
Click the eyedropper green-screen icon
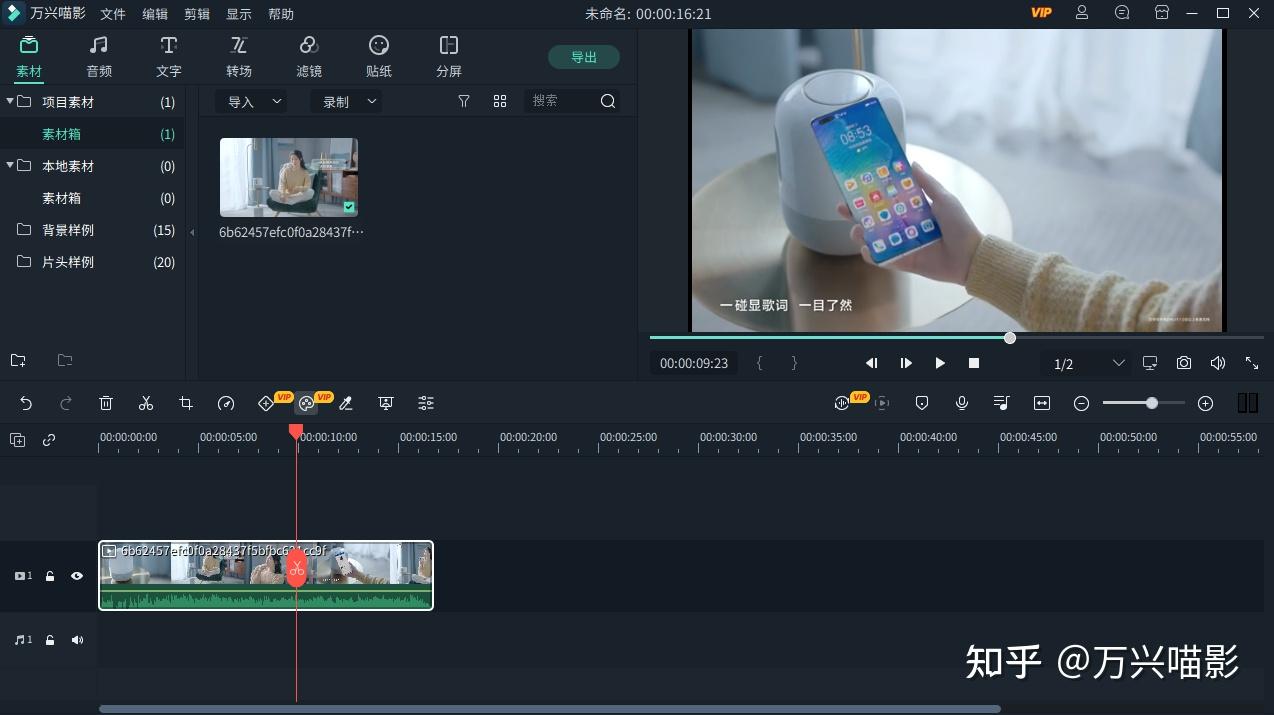346,403
